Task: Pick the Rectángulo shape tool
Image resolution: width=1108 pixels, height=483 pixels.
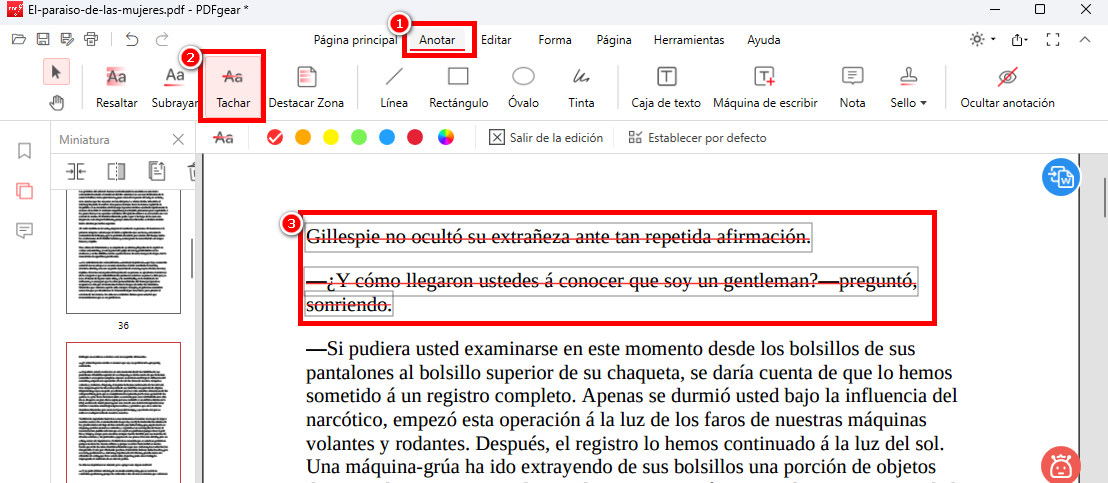Action: pyautogui.click(x=459, y=87)
